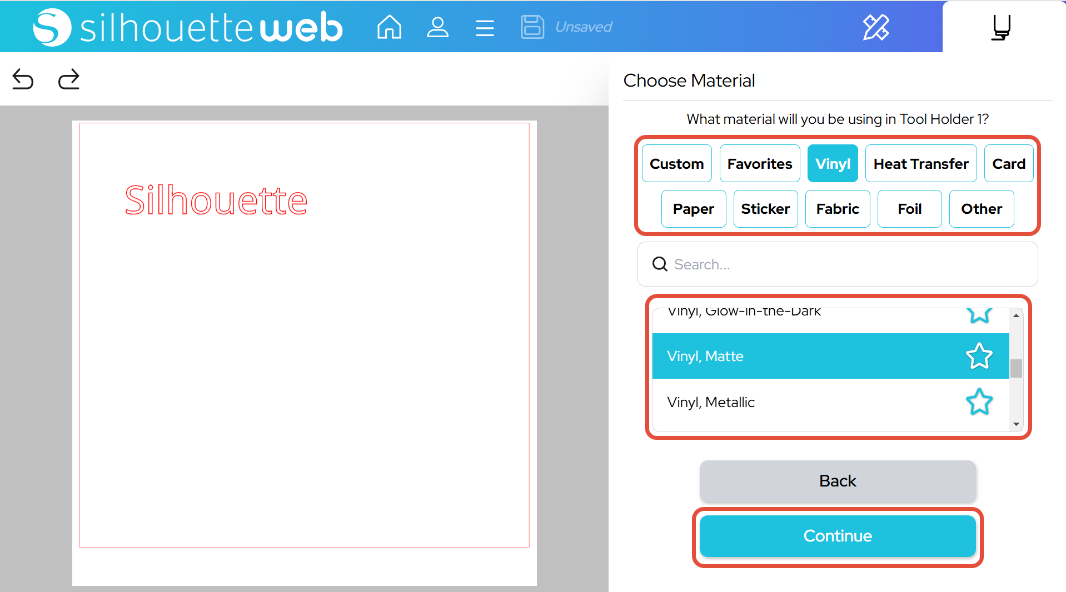Click the Continue button
This screenshot has width=1066, height=592.
pos(838,536)
